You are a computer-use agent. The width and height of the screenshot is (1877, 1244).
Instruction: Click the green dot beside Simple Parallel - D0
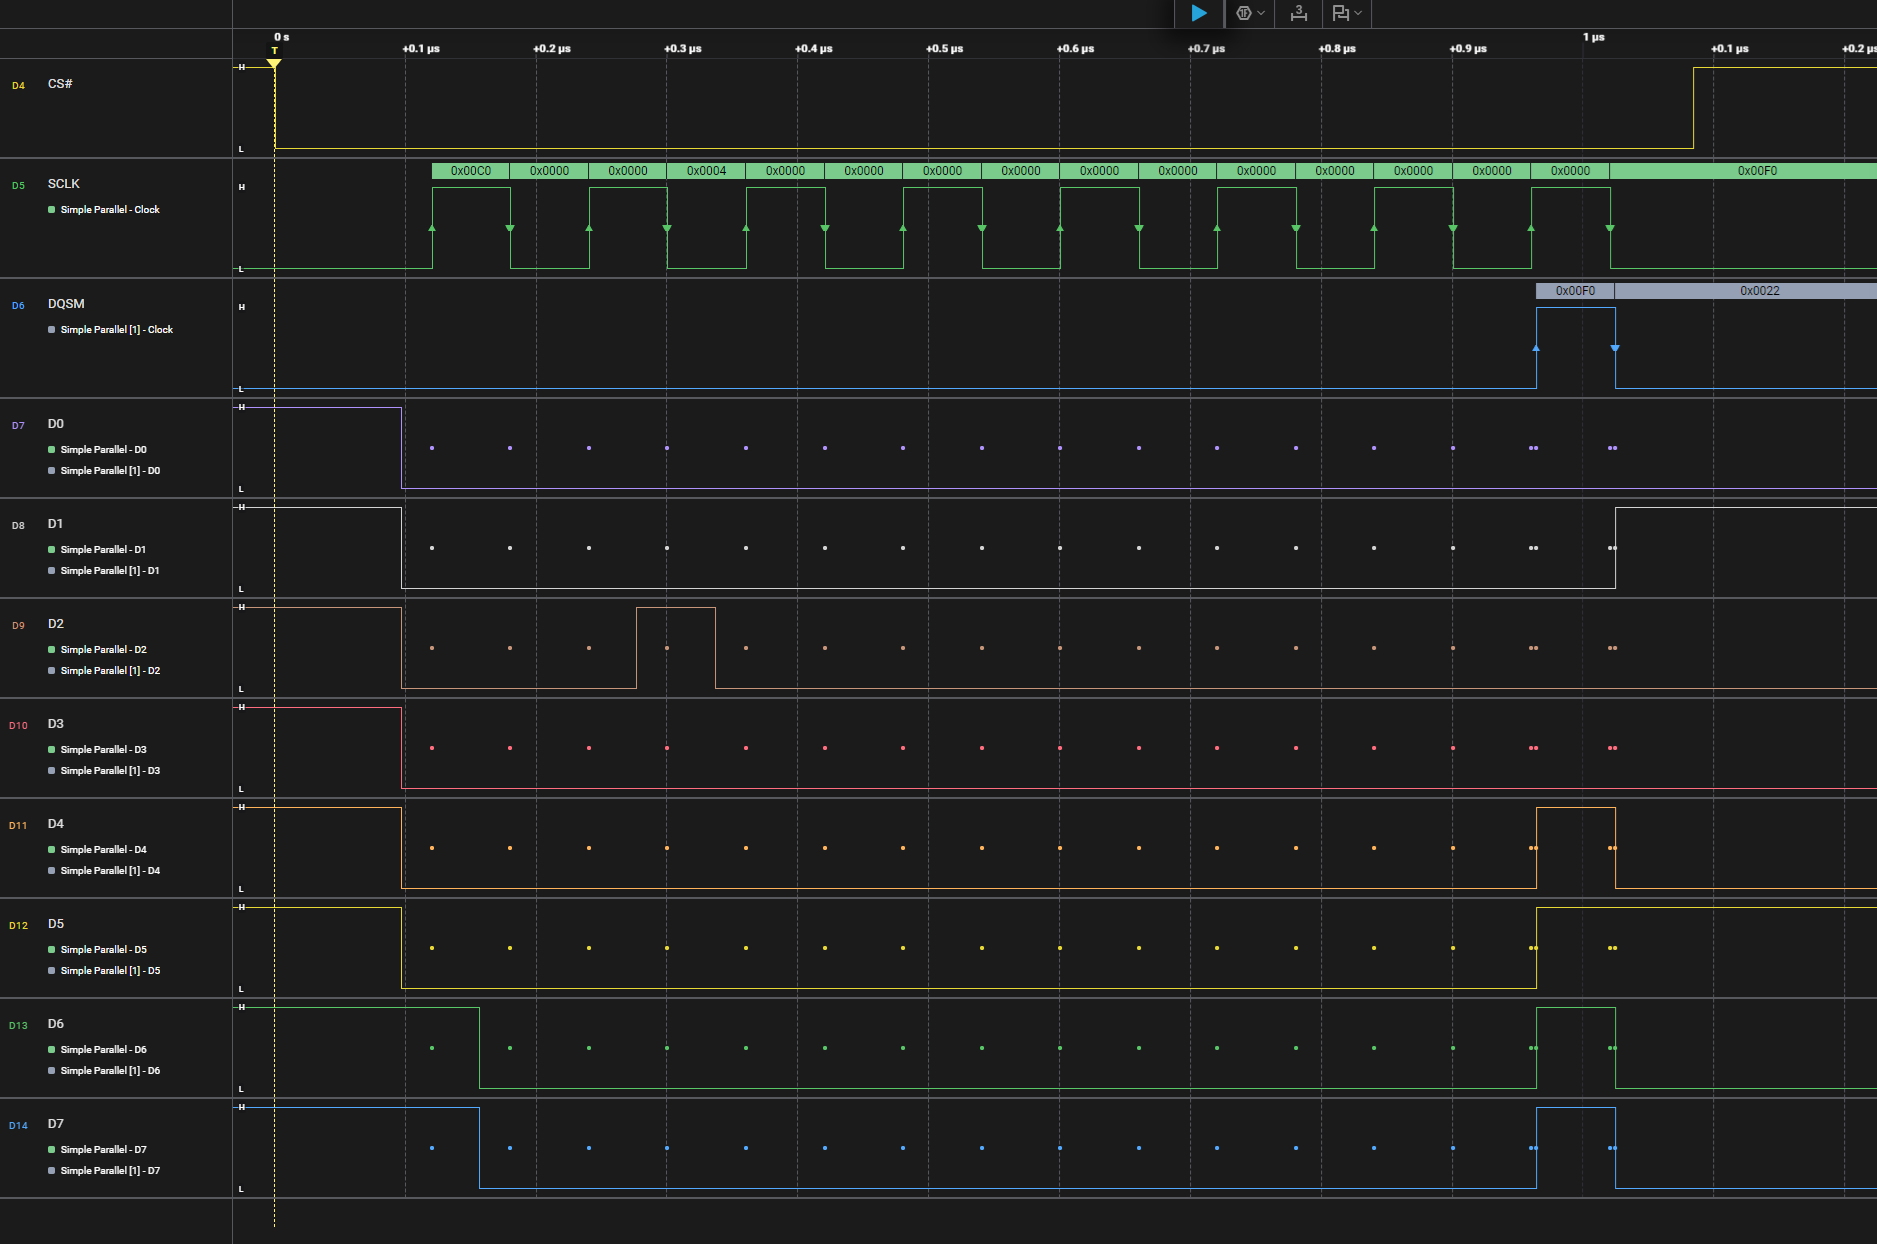click(52, 450)
